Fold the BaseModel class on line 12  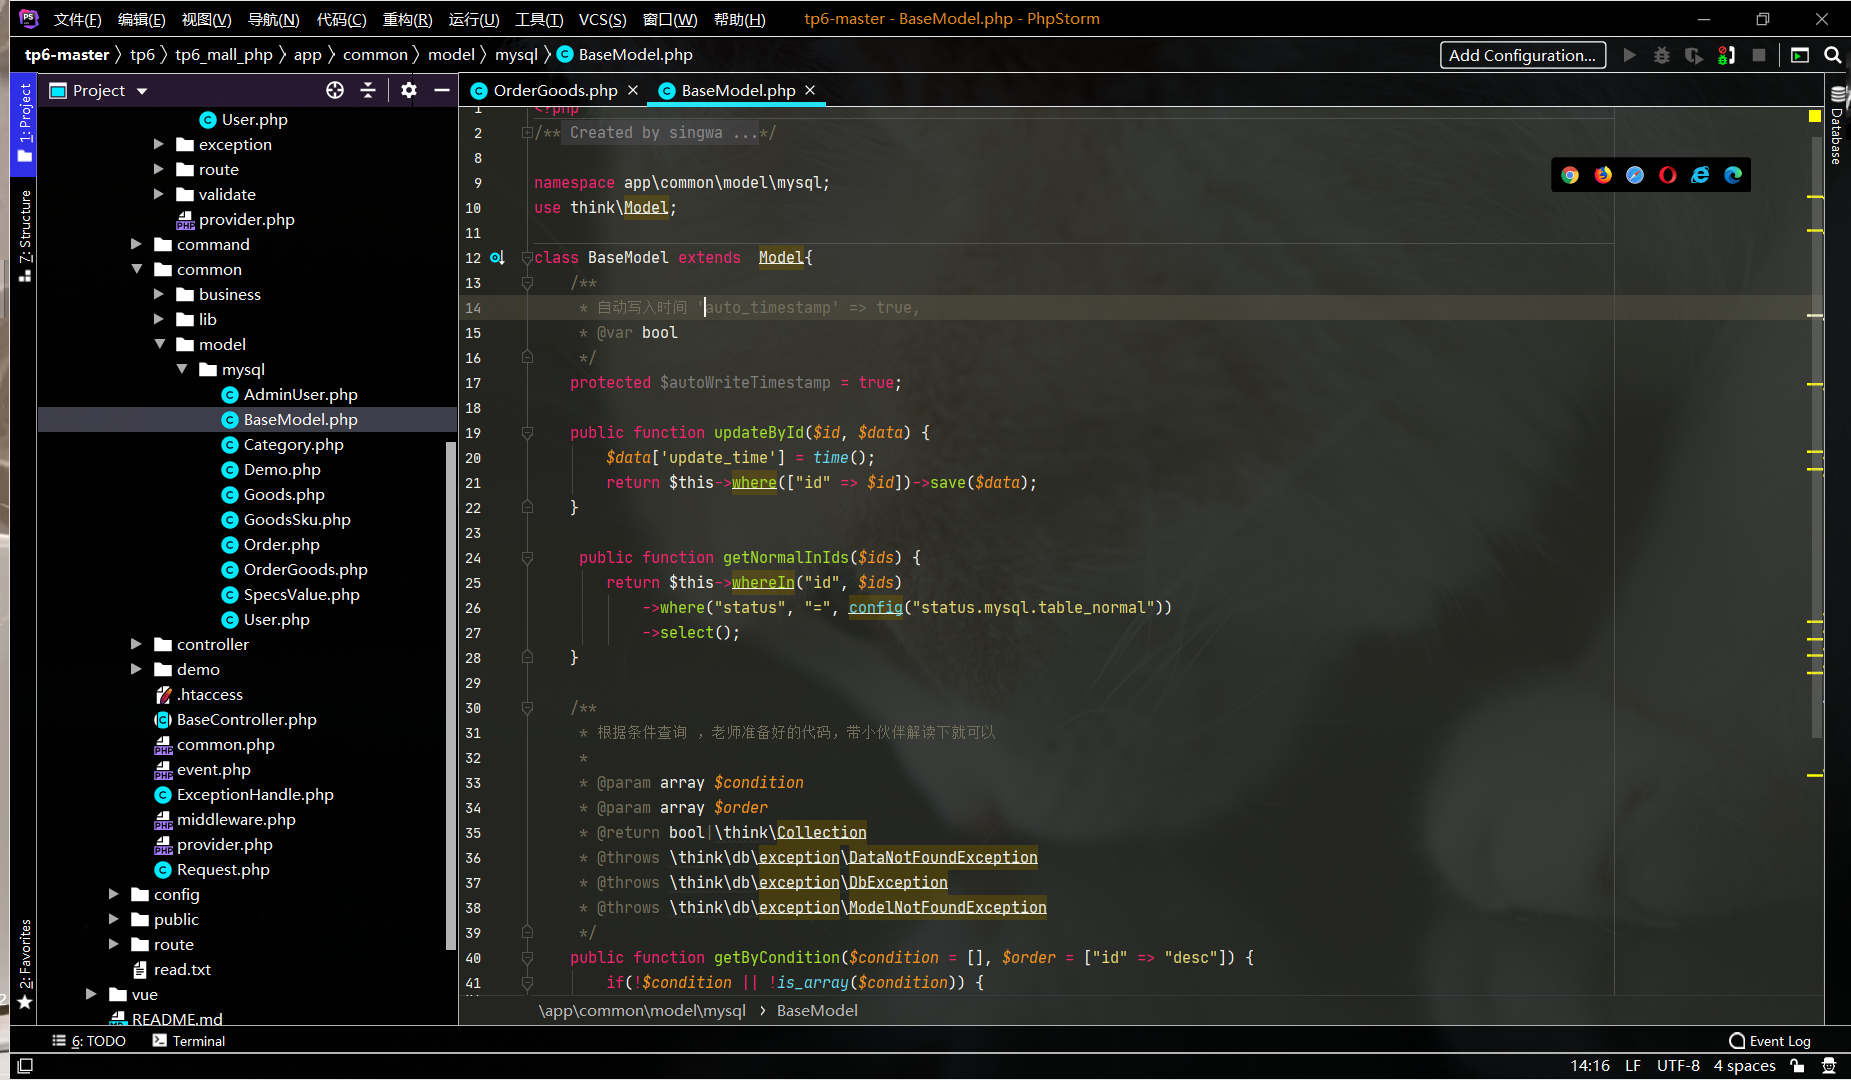point(527,258)
